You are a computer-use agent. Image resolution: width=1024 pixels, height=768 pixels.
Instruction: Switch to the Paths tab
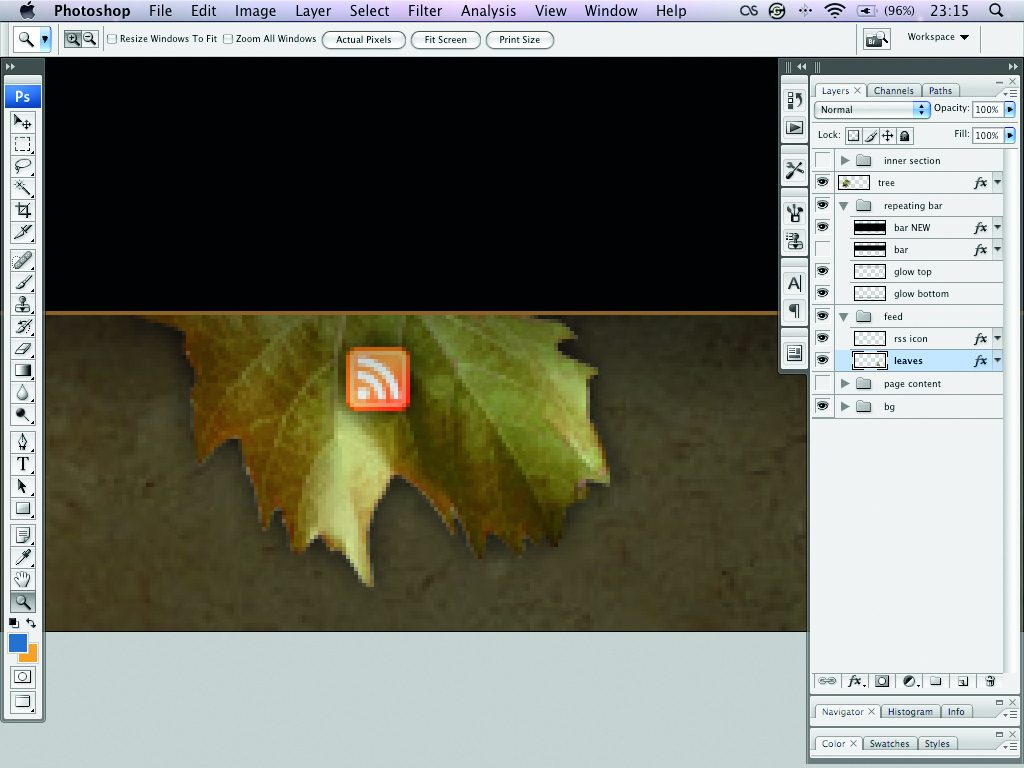(940, 91)
